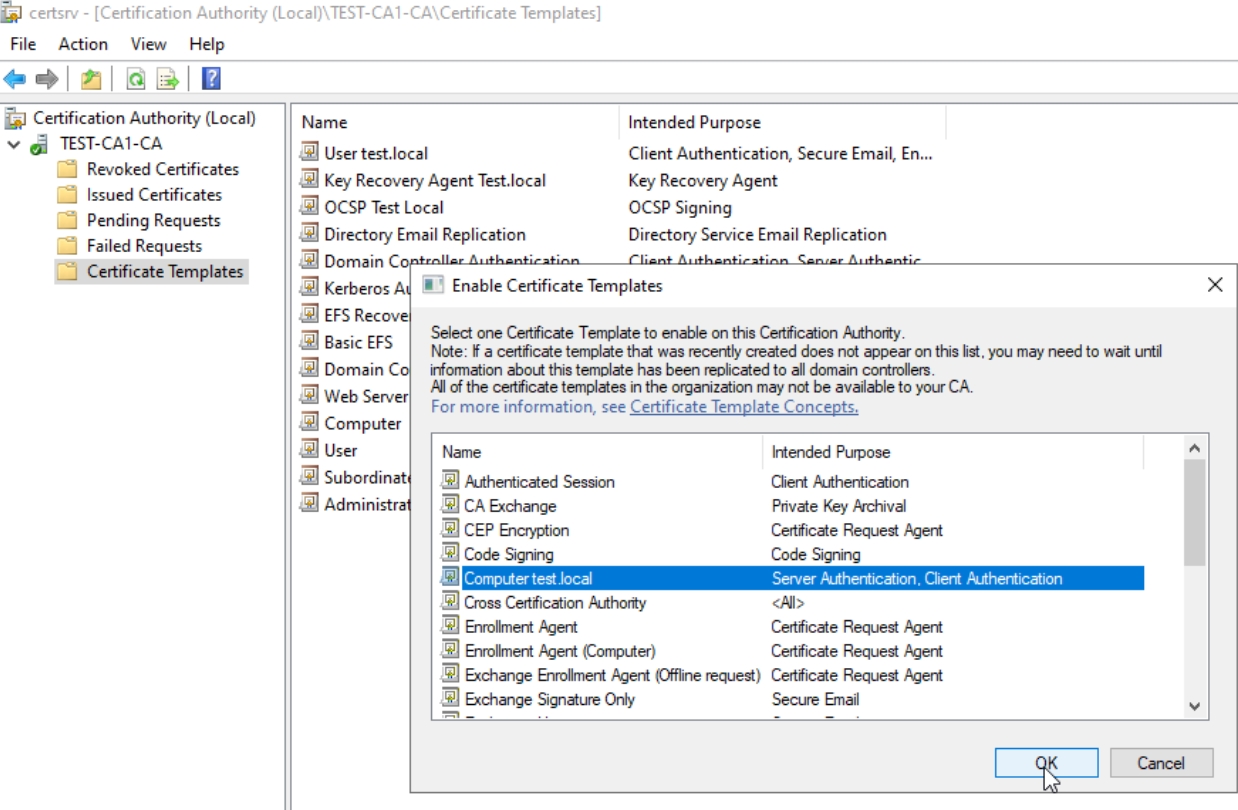Click Directory Email Replication template icon

pos(310,234)
